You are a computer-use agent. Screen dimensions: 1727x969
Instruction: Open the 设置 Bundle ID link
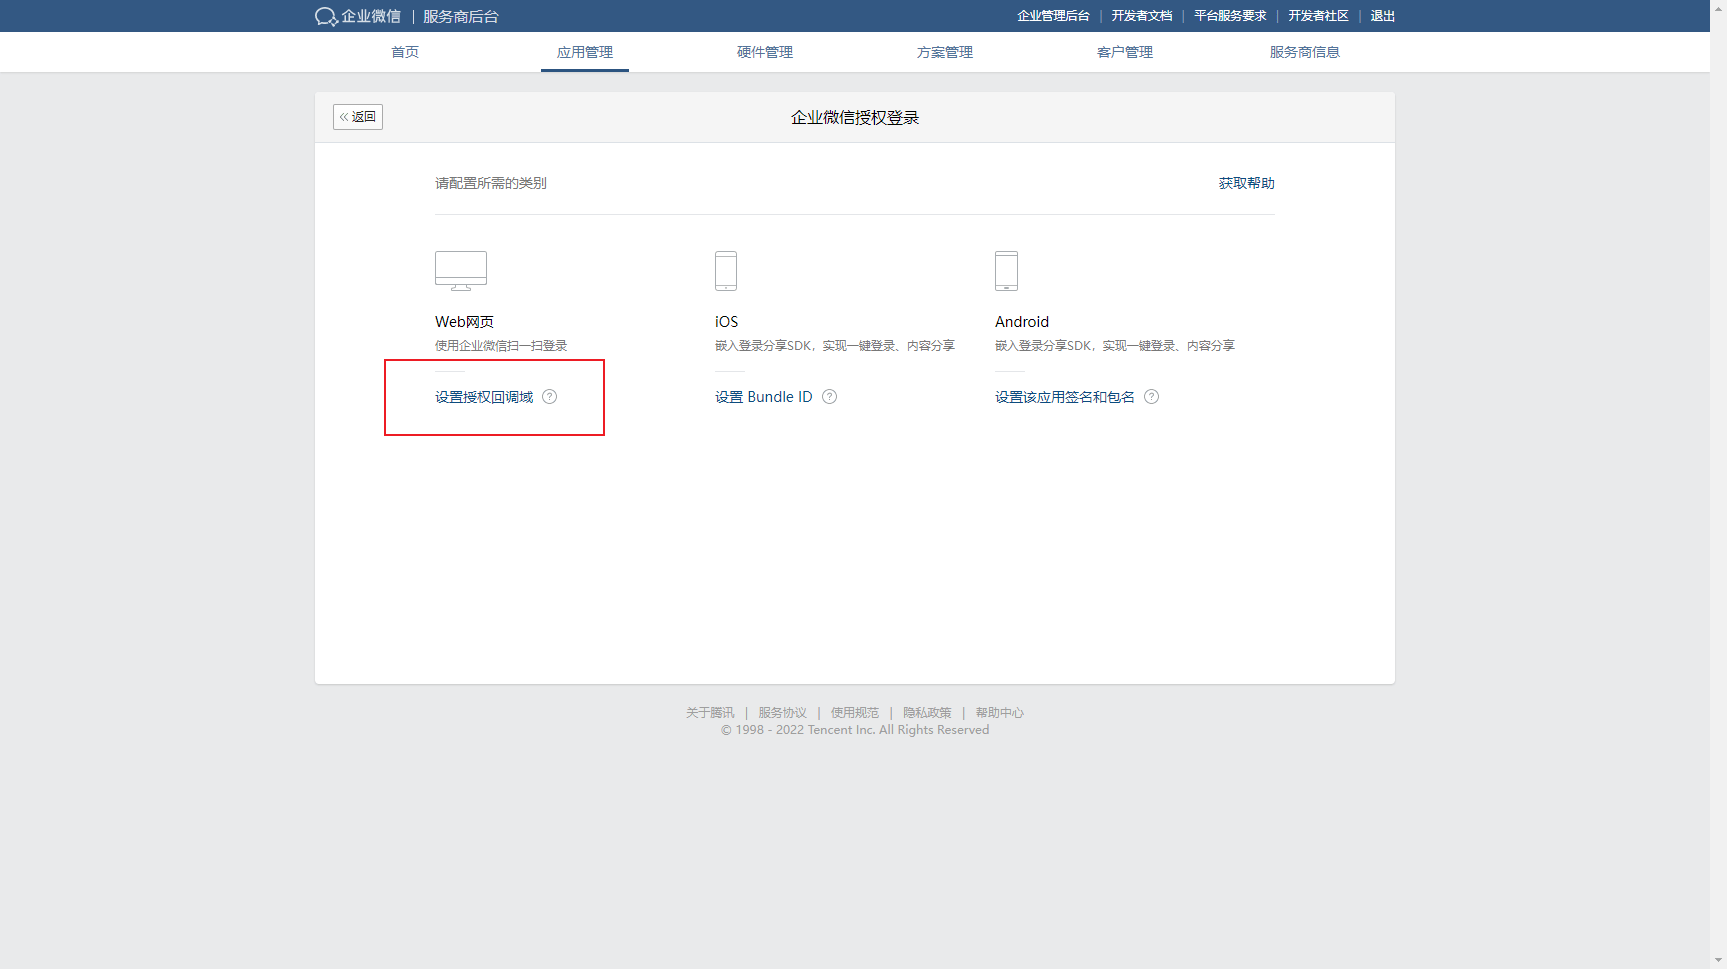pyautogui.click(x=763, y=397)
